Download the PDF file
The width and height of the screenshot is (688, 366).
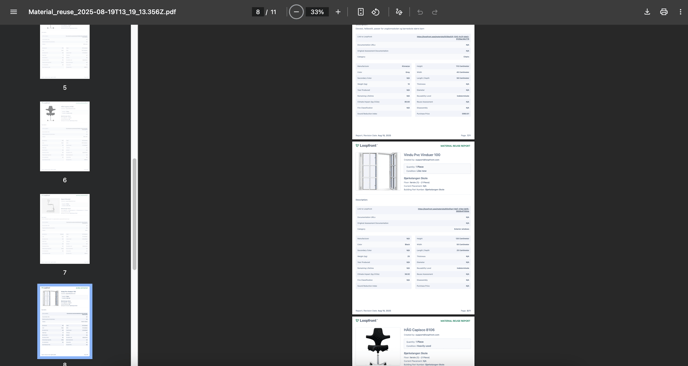[x=647, y=12]
